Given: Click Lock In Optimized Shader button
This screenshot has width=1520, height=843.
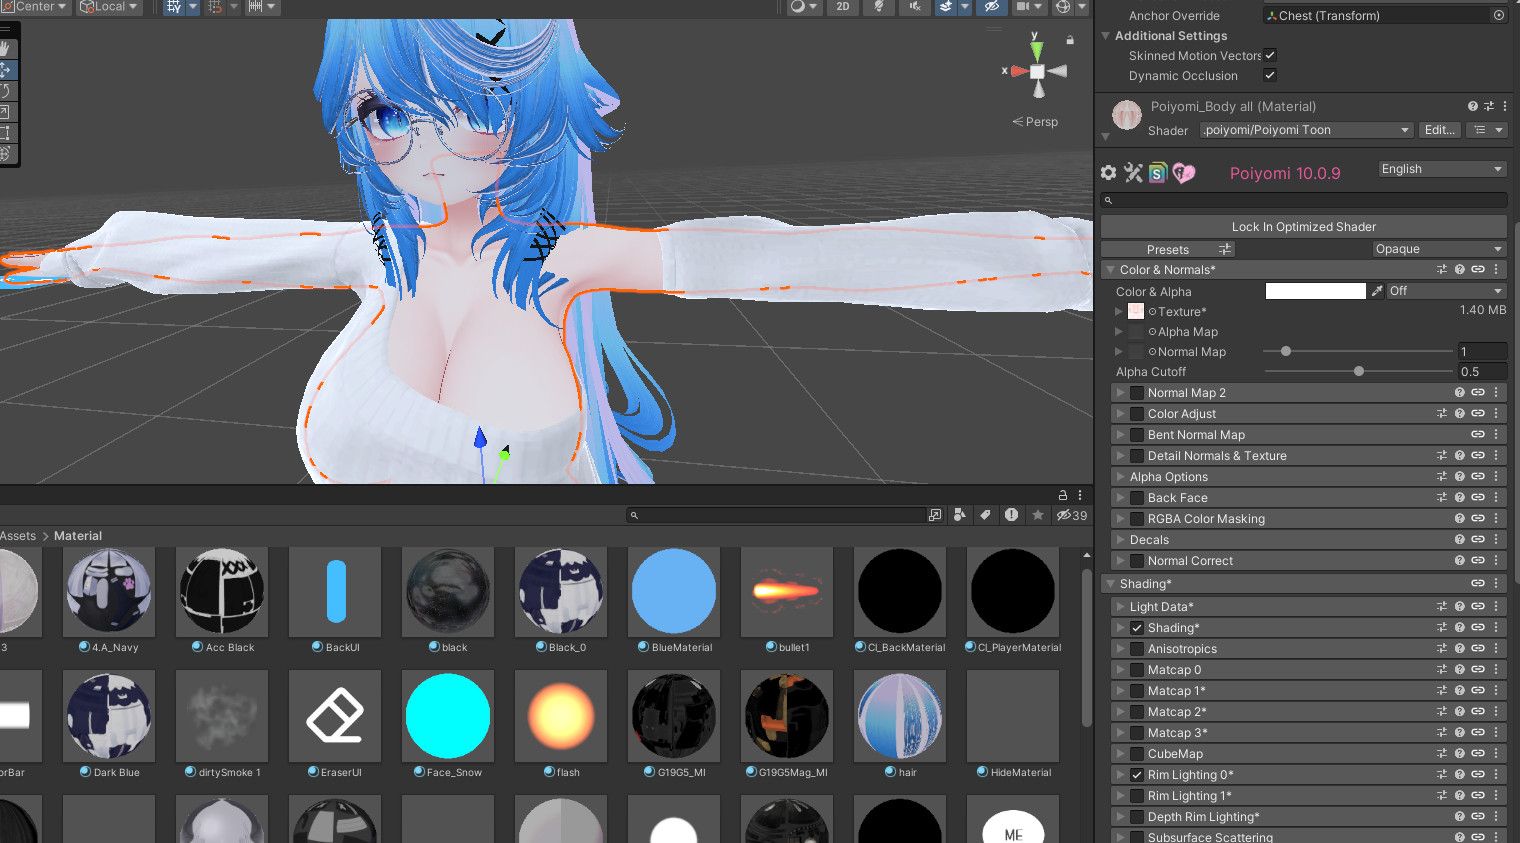Looking at the screenshot, I should (1304, 227).
